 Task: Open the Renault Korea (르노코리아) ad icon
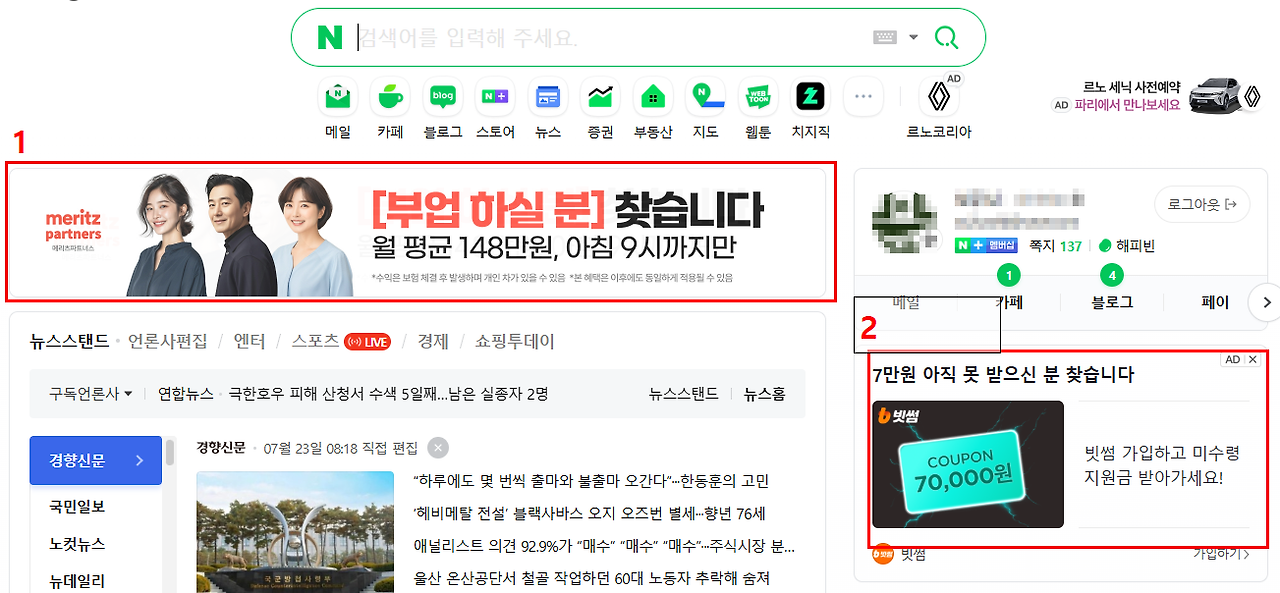tap(939, 97)
